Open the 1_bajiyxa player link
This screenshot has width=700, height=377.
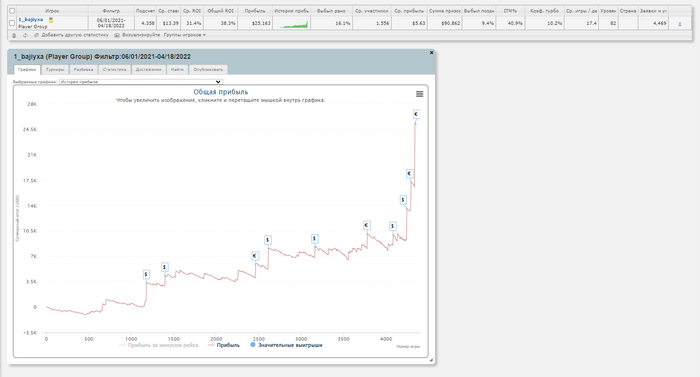pos(31,20)
